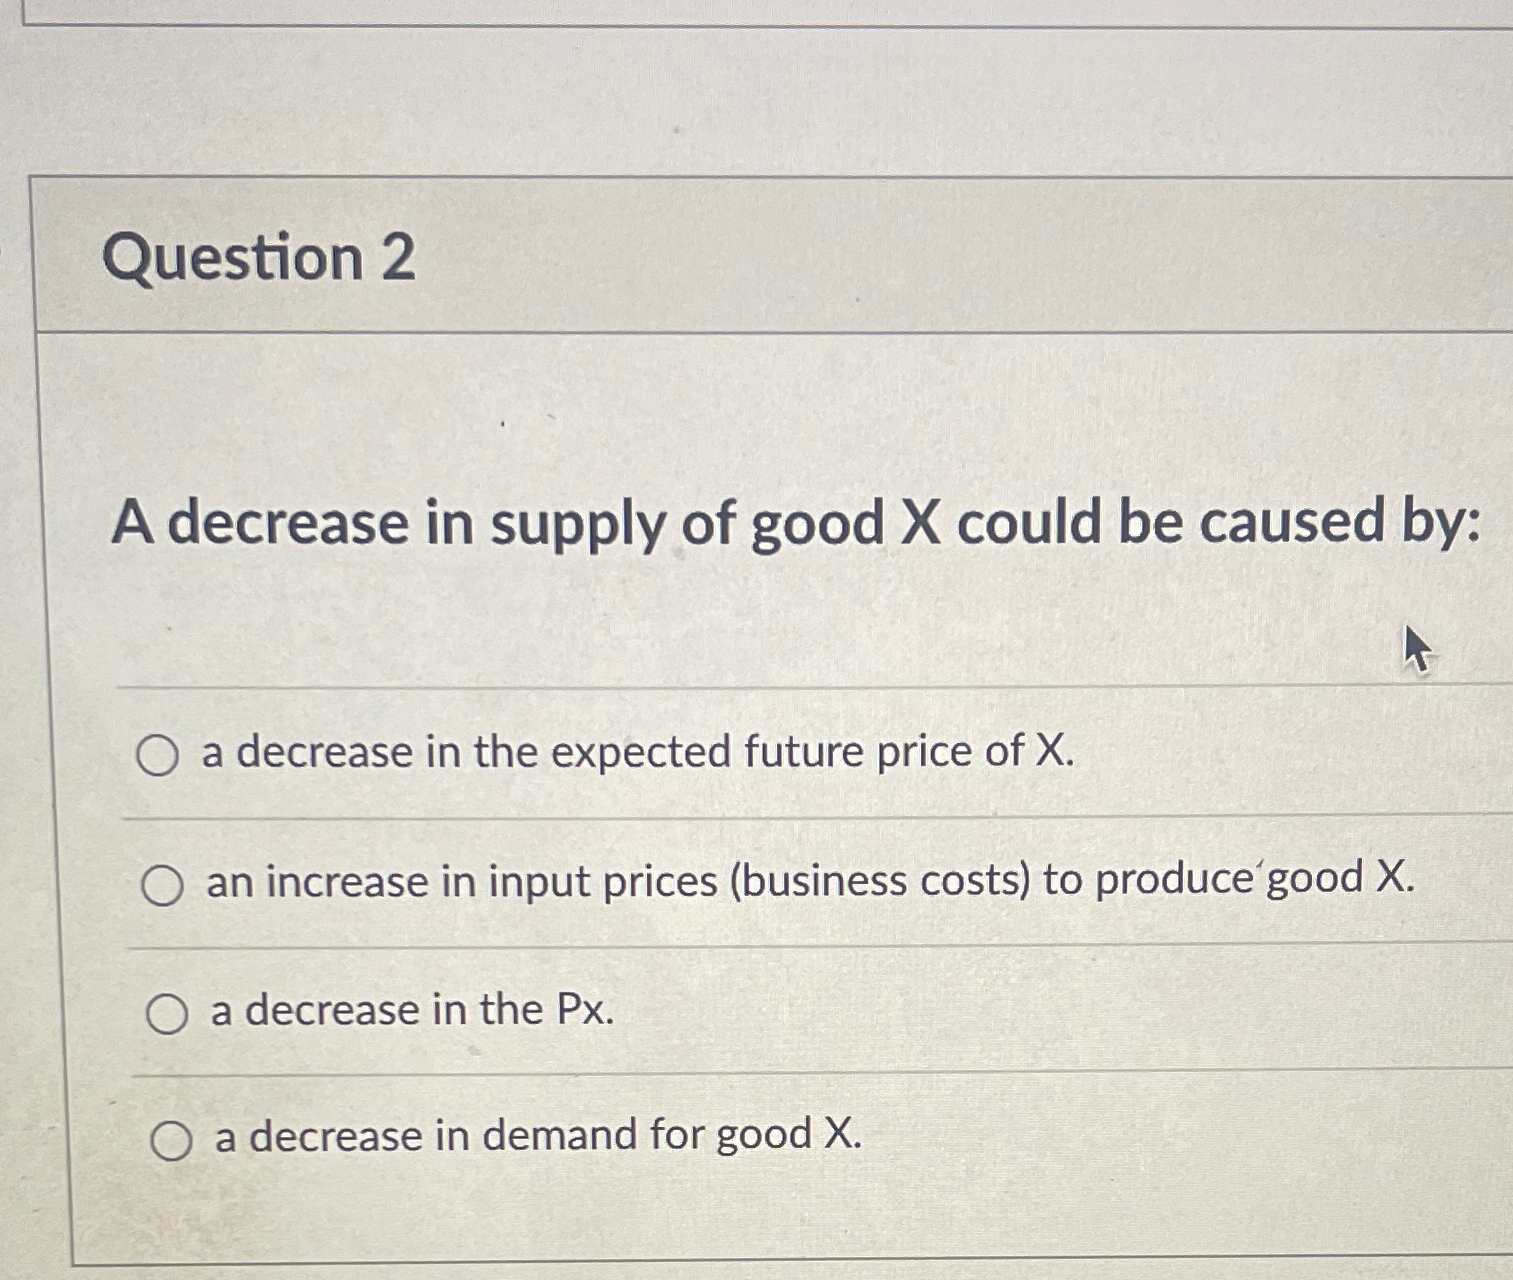Click the text 'a decrease in the Px'
Image resolution: width=1513 pixels, height=1280 pixels.
tap(410, 1012)
